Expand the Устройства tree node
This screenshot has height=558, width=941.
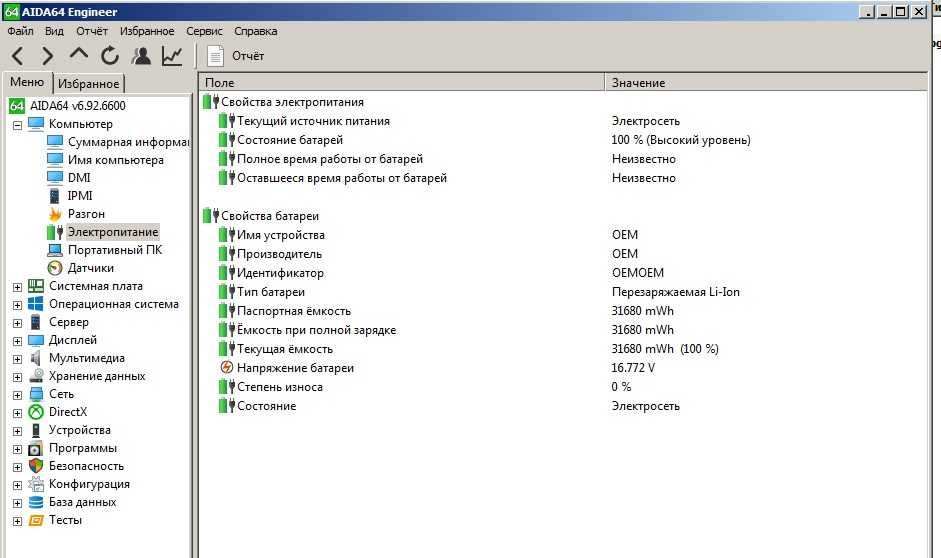click(17, 431)
